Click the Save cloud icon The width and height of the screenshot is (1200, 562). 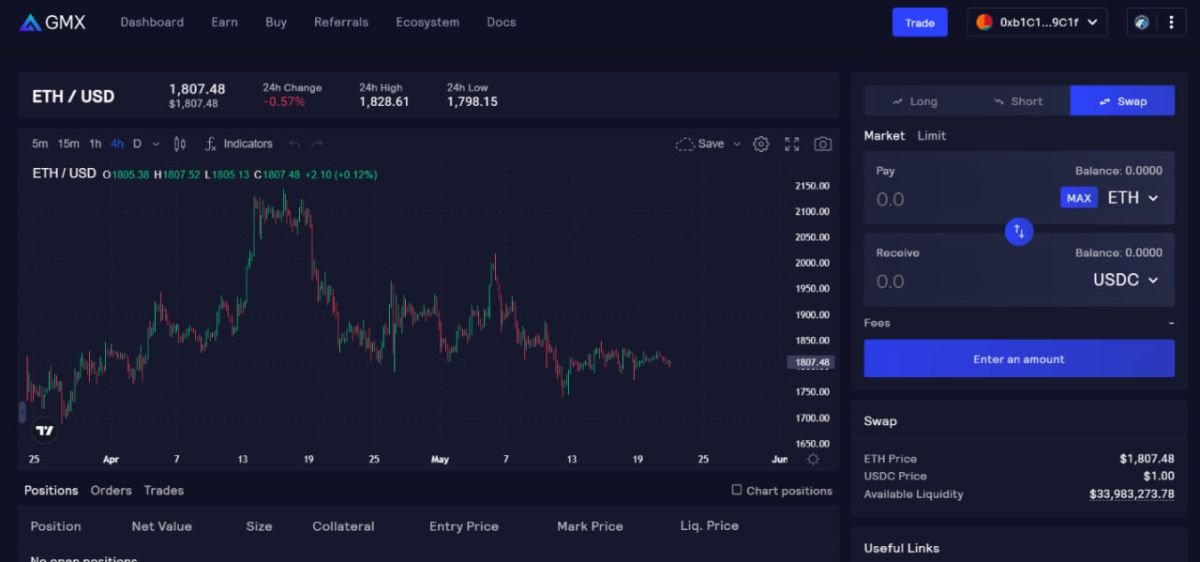(685, 144)
